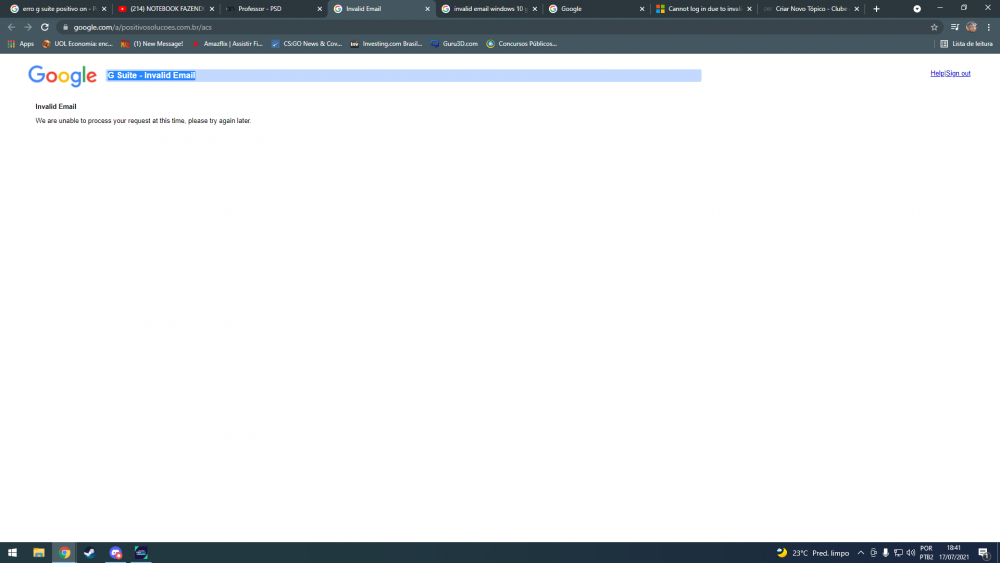1000x563 pixels.
Task: Click the Chrome taskbar icon
Action: coord(64,553)
